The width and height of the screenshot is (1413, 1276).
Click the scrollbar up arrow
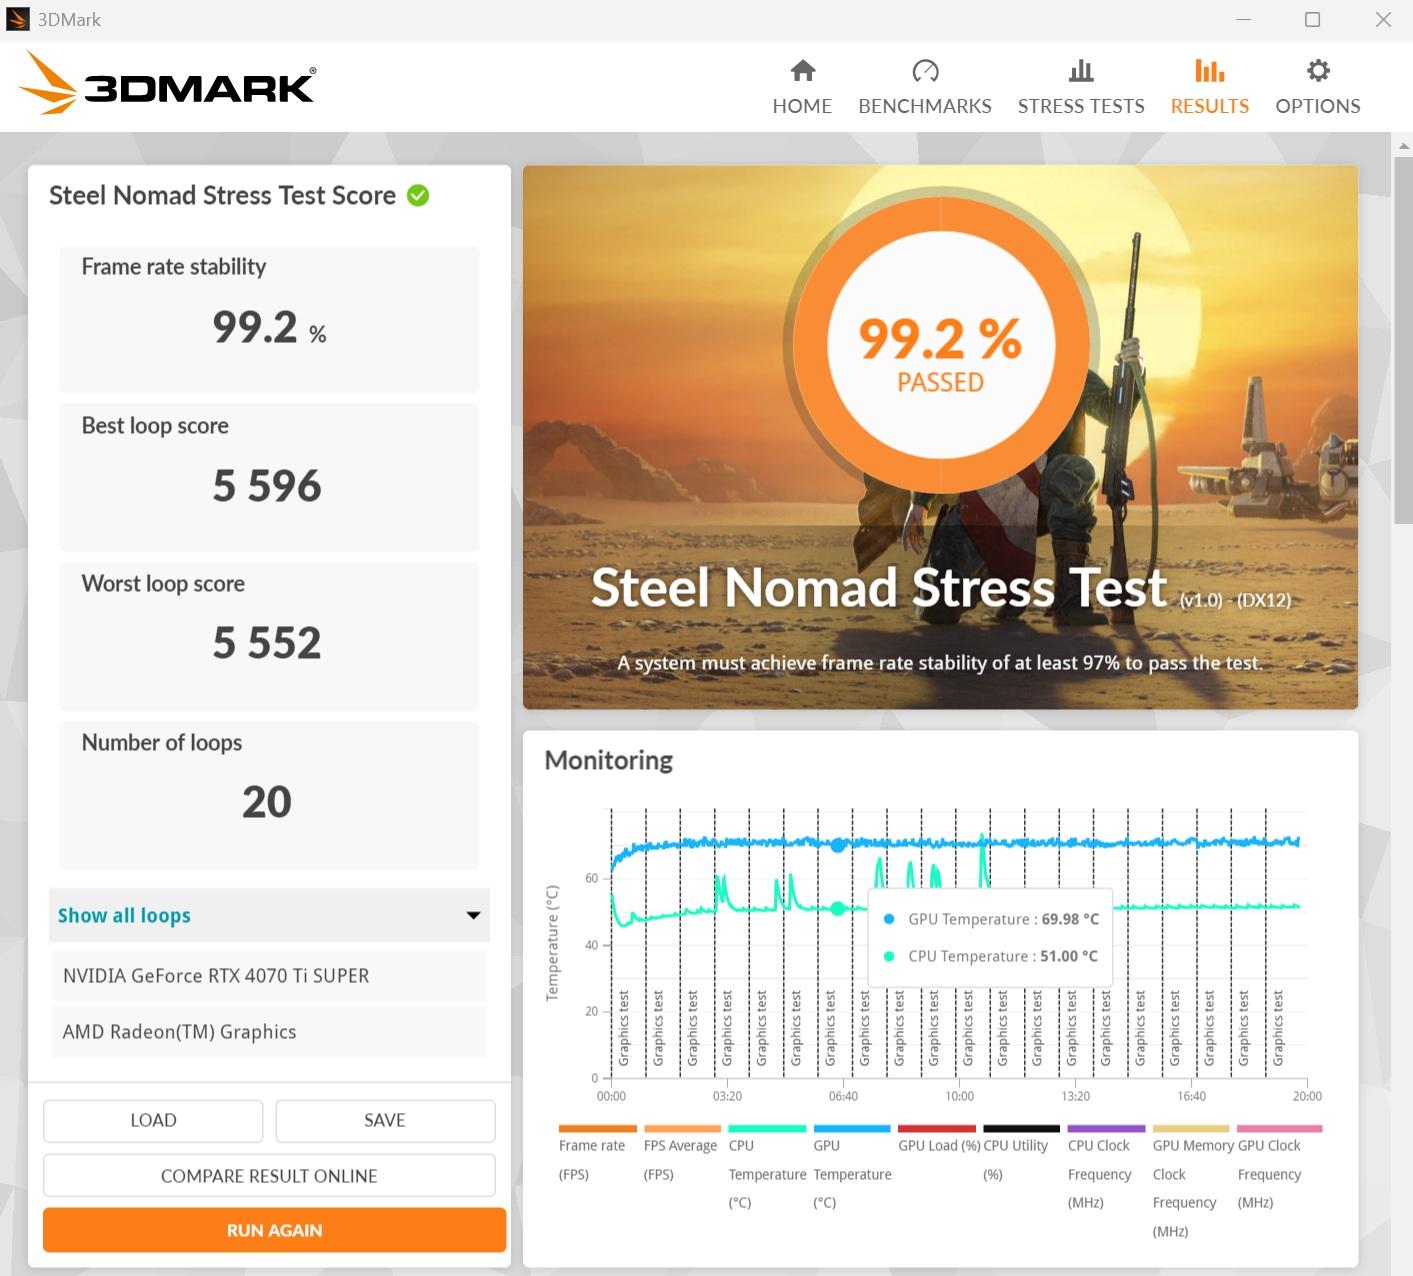click(1403, 146)
